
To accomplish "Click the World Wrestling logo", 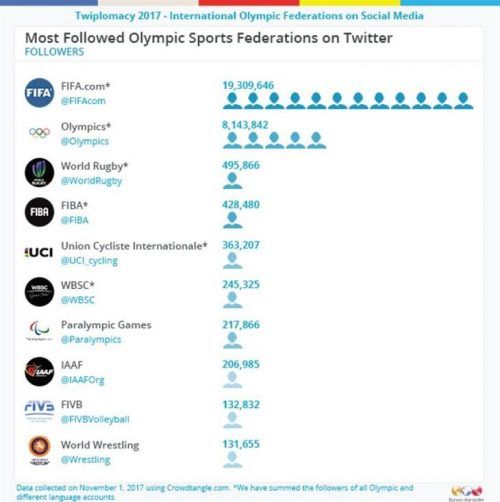I will 40,451.
